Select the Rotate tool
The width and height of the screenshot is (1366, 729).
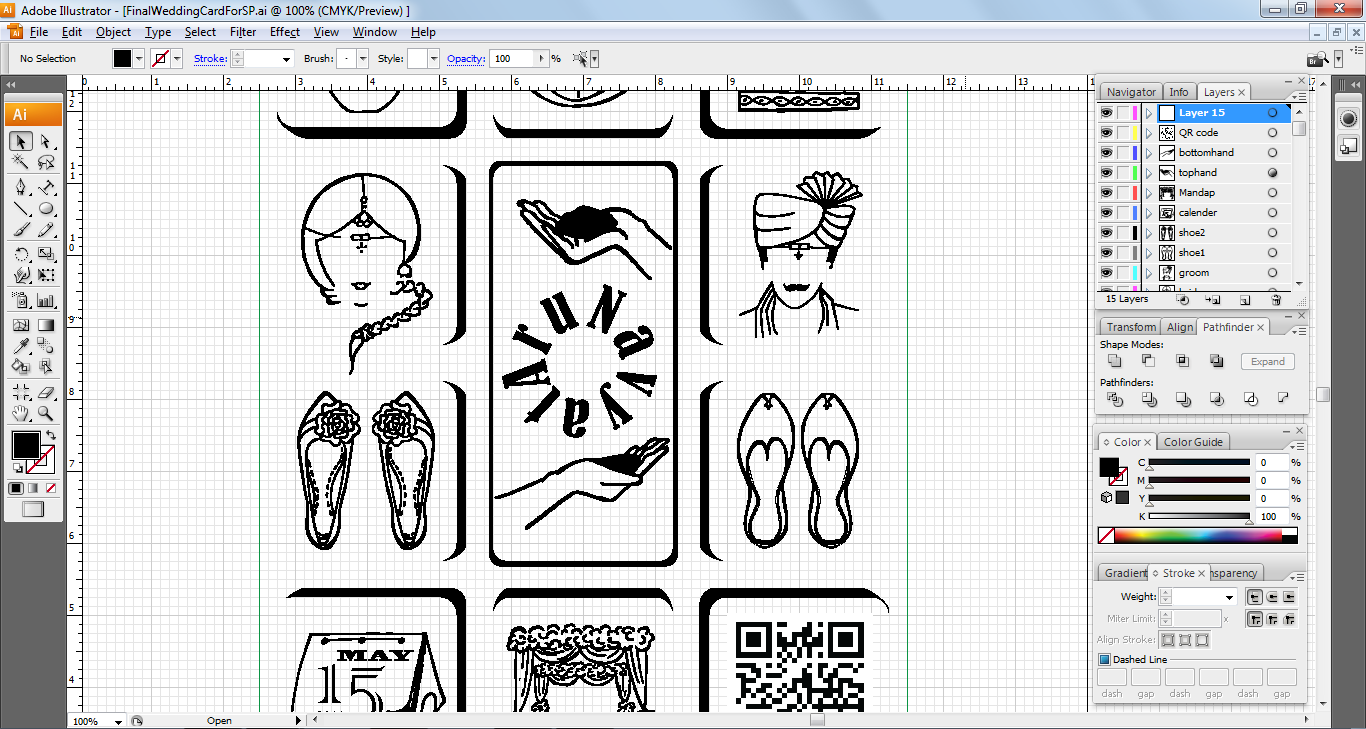pos(21,254)
